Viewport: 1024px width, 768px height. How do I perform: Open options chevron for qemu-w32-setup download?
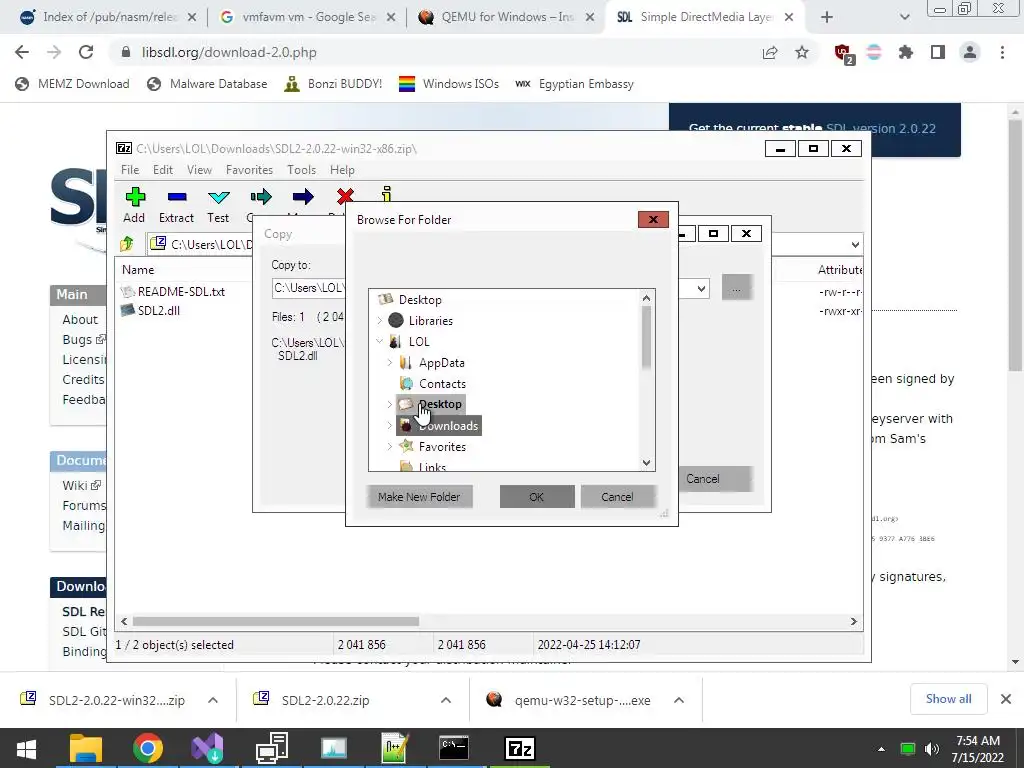(679, 700)
